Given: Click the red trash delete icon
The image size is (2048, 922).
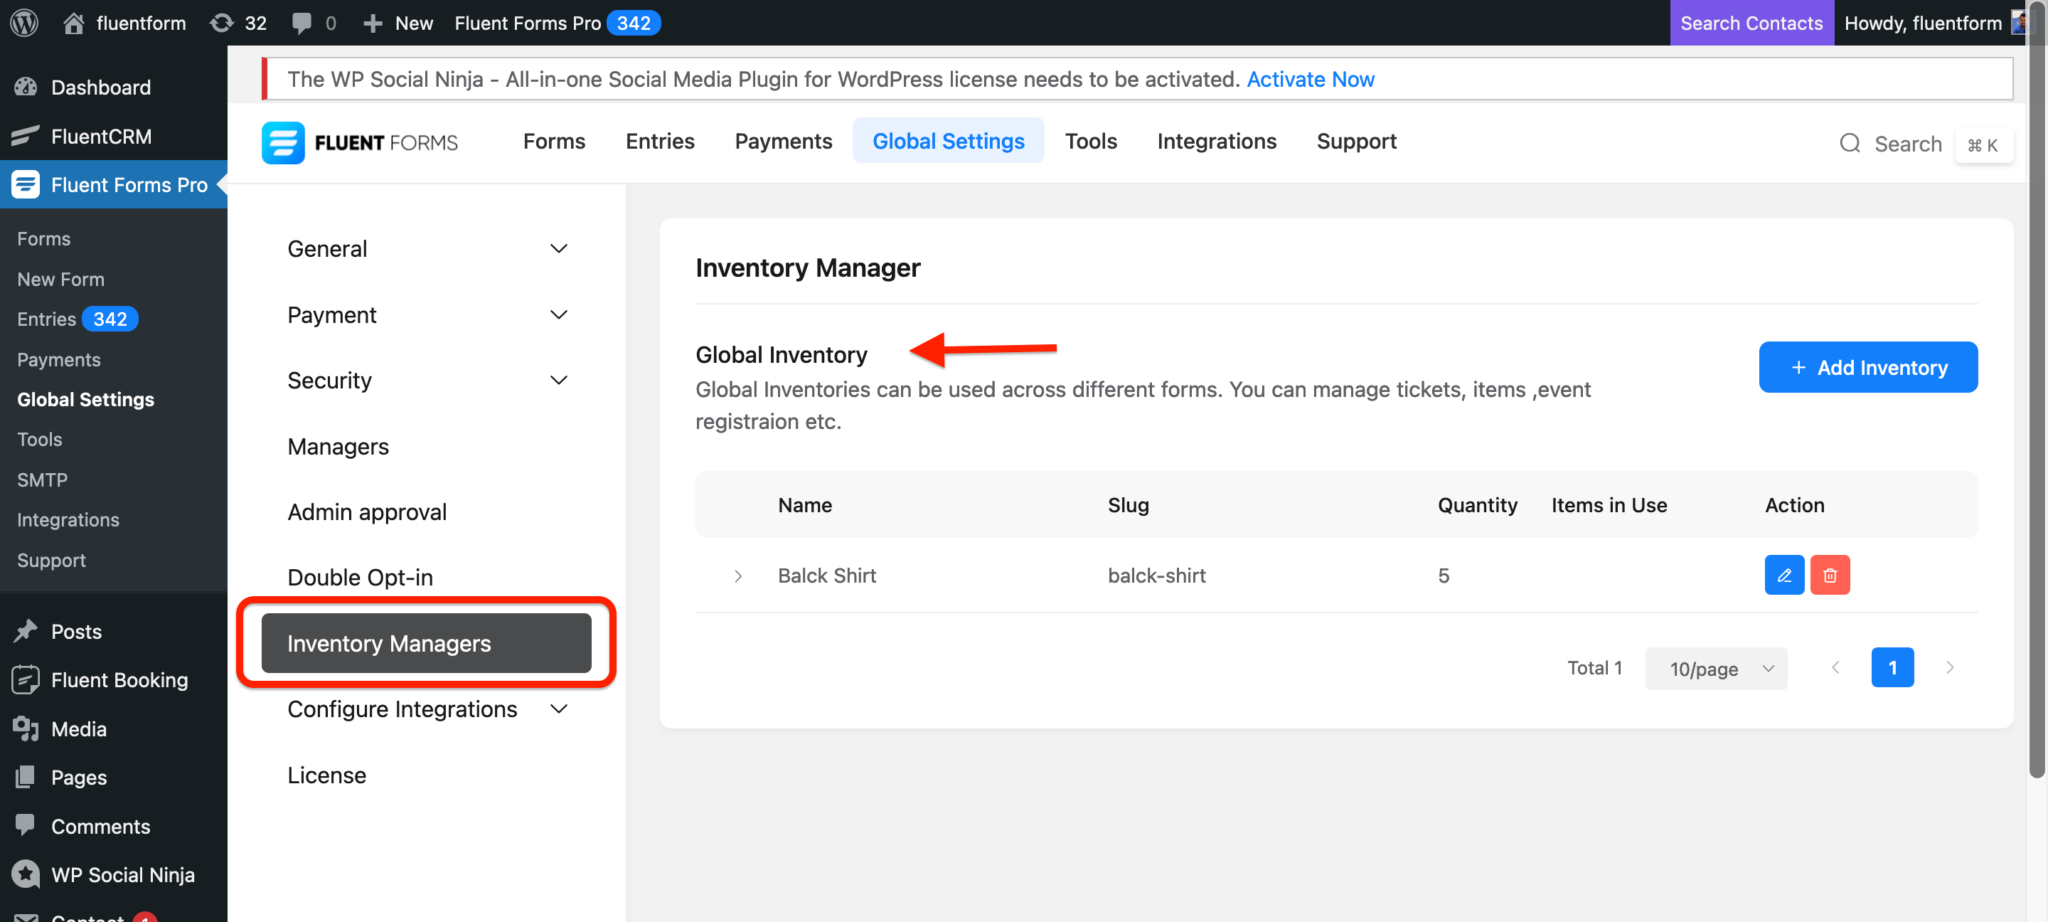Looking at the screenshot, I should click(1829, 575).
